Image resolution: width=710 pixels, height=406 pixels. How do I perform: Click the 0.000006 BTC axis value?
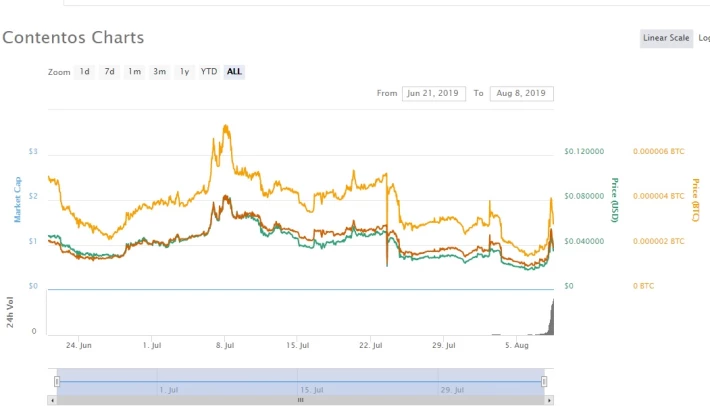pyautogui.click(x=659, y=151)
